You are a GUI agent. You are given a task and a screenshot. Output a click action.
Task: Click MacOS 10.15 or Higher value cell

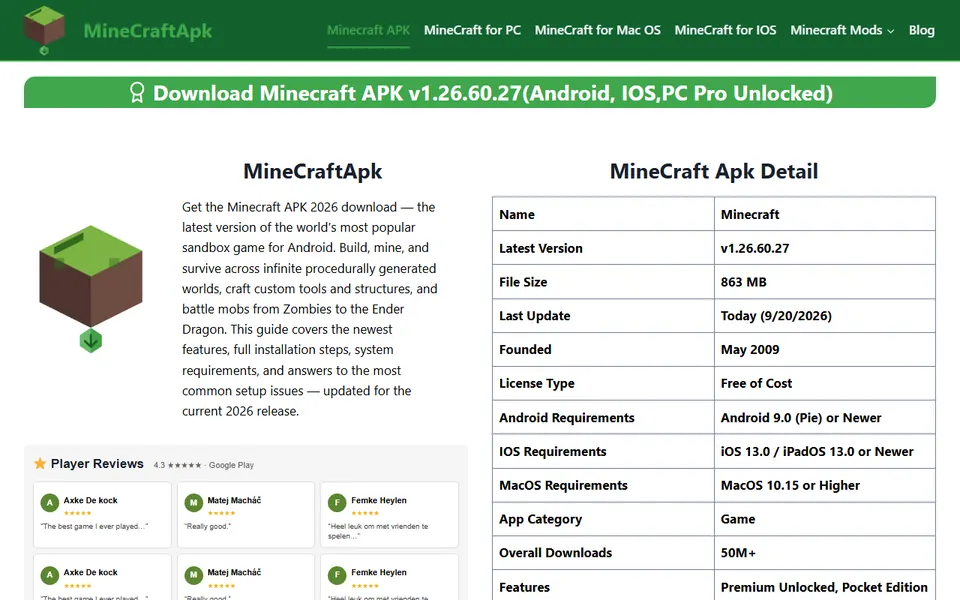[825, 485]
